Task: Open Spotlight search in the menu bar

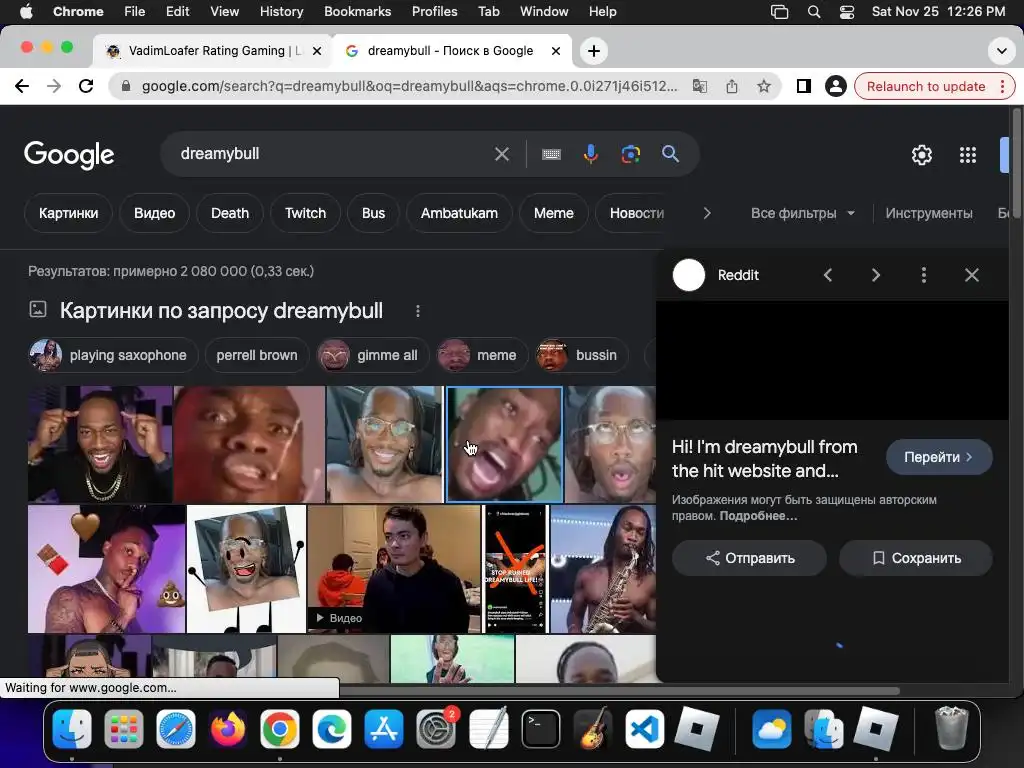Action: [x=813, y=12]
